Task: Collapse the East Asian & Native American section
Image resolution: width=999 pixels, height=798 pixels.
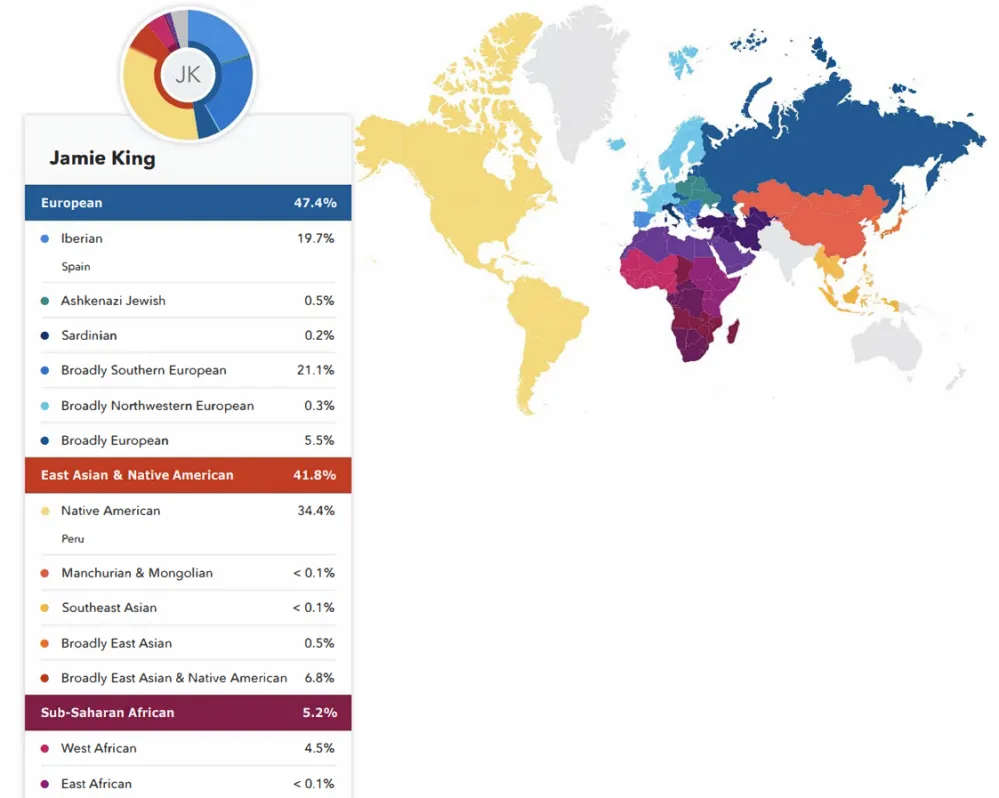Action: click(187, 475)
